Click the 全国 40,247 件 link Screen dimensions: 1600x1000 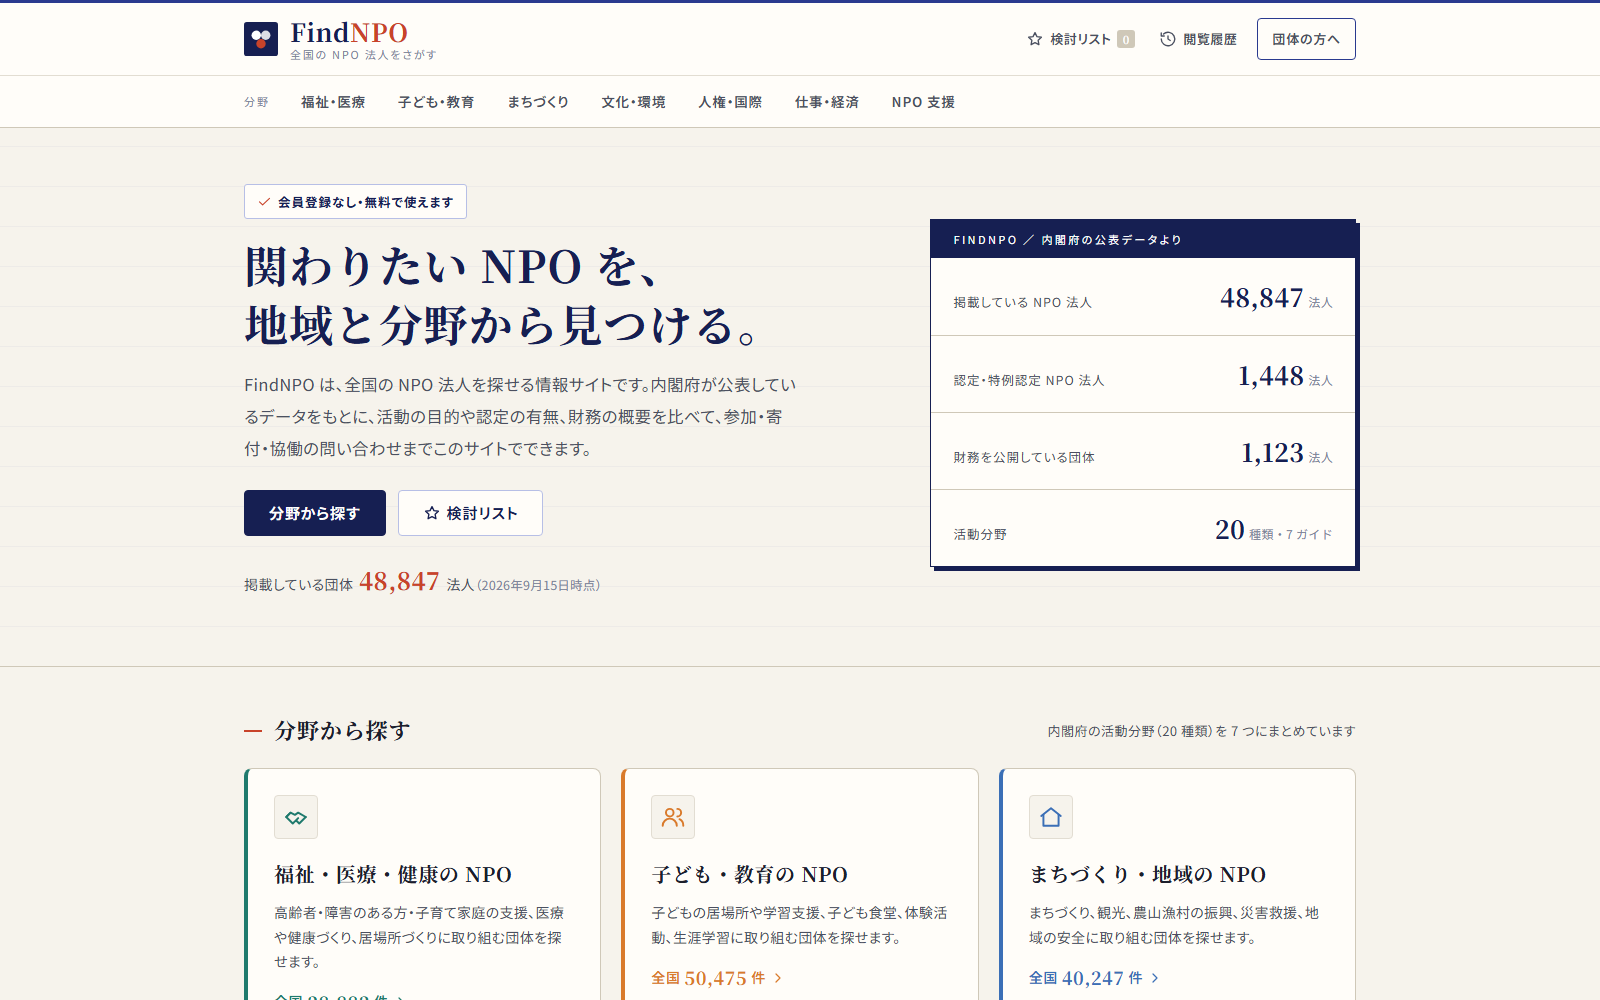coord(1095,978)
